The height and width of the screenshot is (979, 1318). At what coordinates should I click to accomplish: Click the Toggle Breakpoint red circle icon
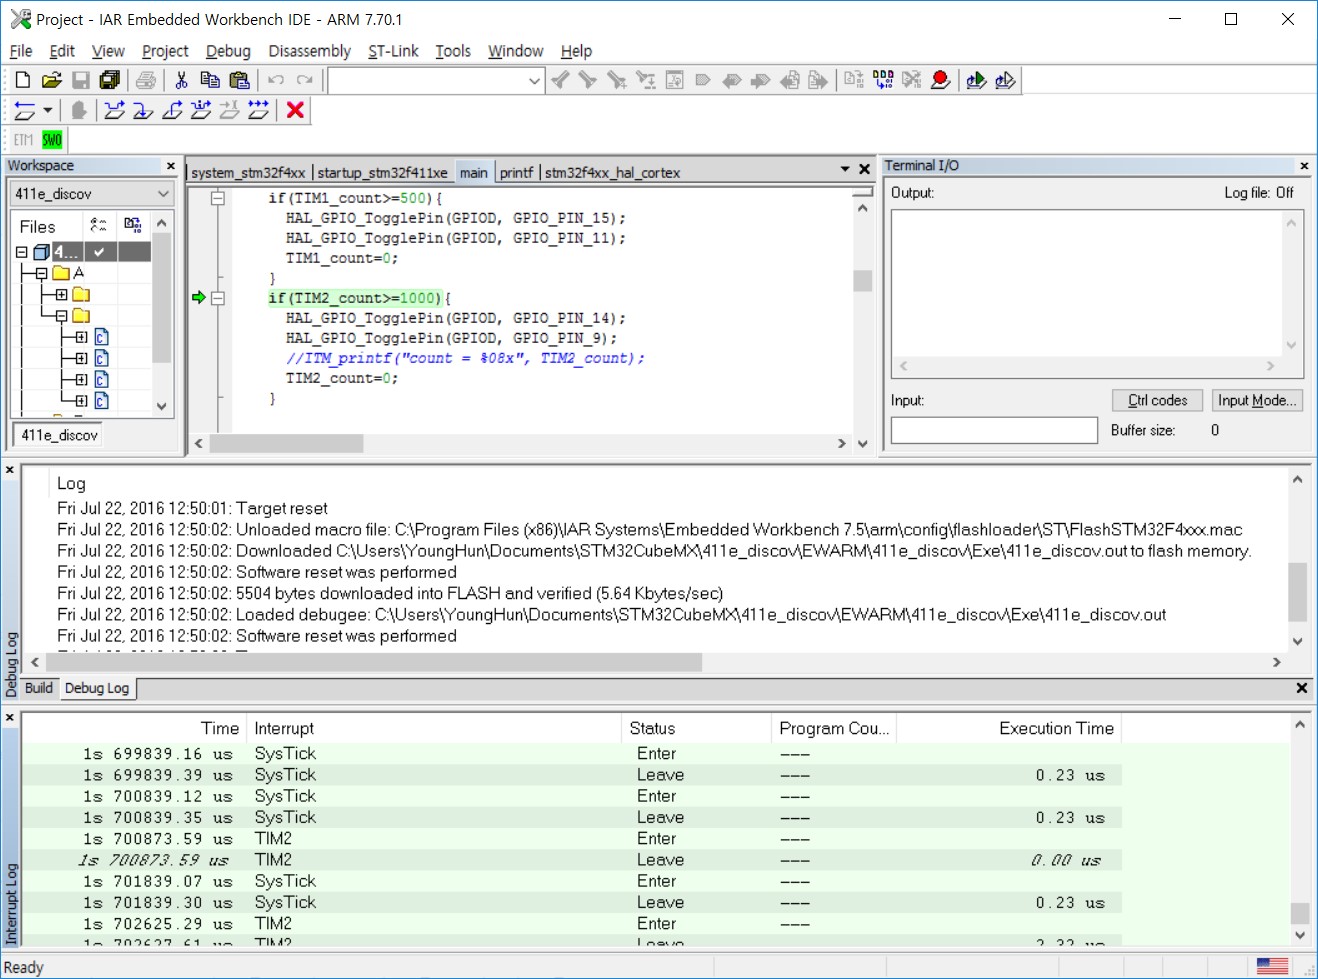coord(940,80)
